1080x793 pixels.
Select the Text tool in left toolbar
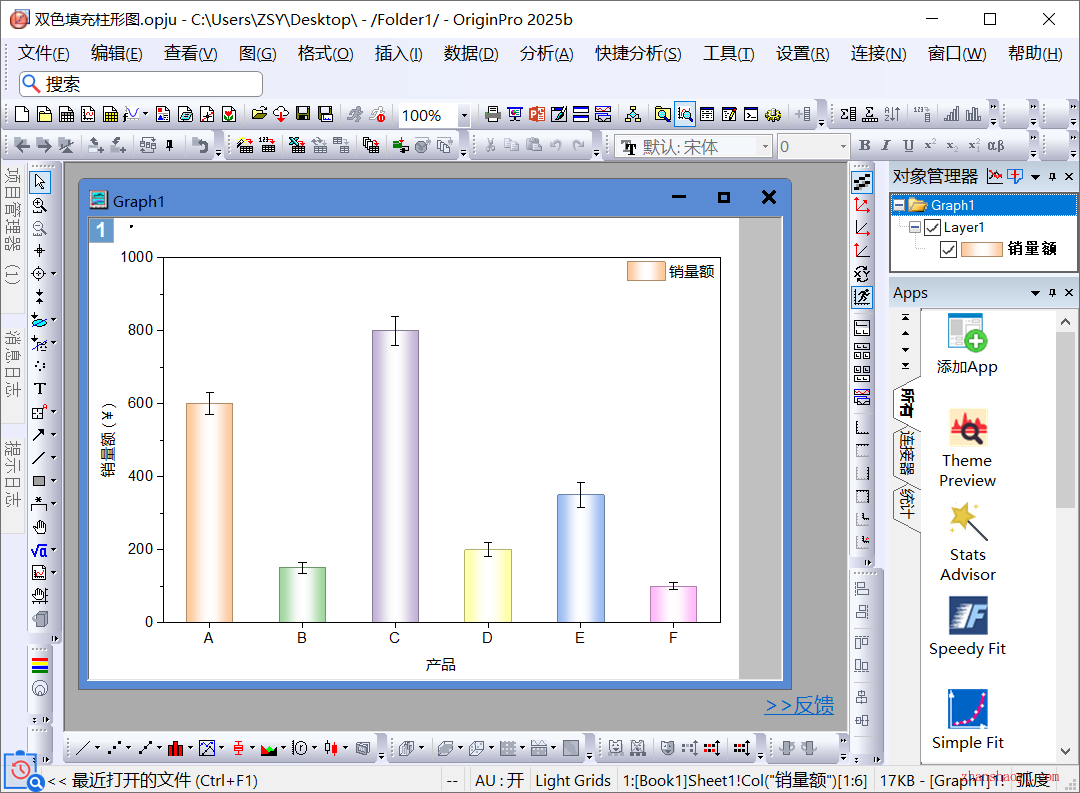(x=40, y=389)
